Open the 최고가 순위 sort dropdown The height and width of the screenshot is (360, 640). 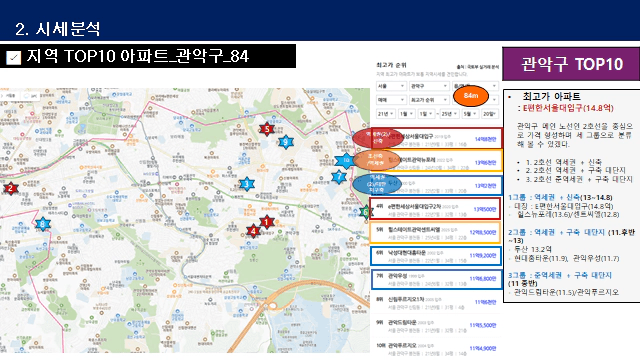pos(429,100)
